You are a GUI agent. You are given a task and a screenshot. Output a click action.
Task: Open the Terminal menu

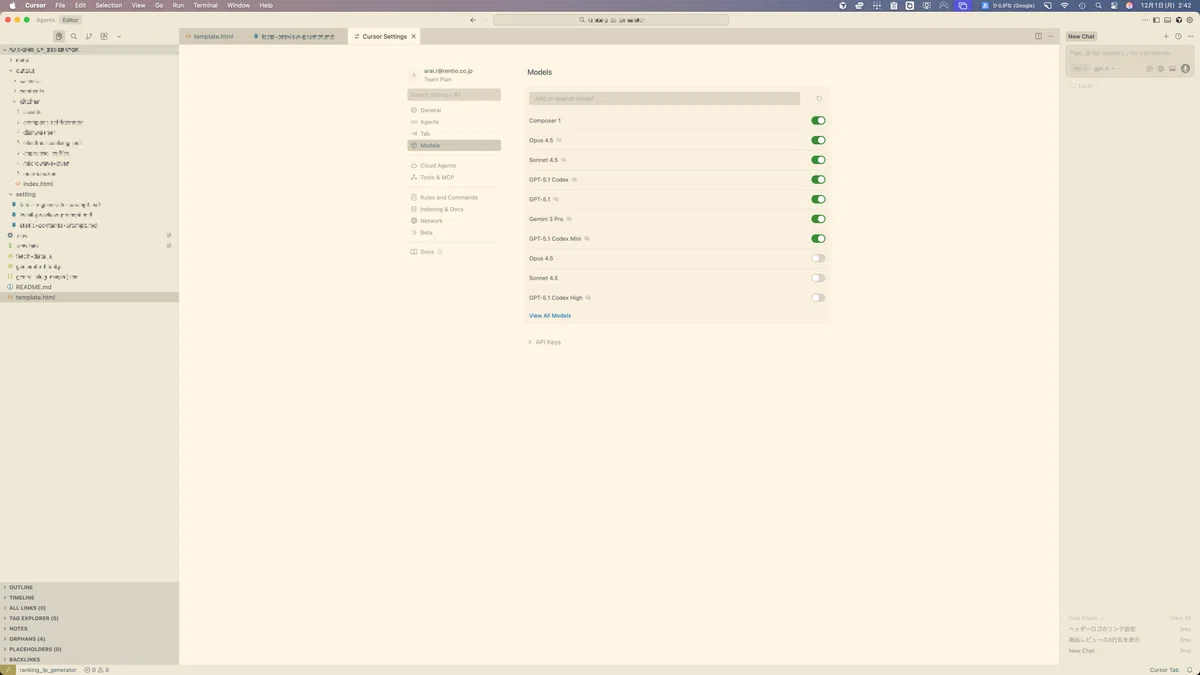(205, 5)
